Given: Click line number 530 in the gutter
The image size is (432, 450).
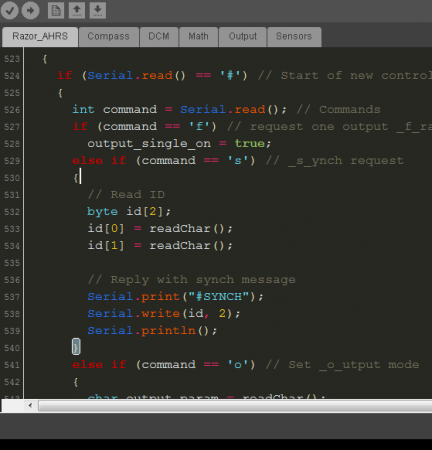Looking at the screenshot, I should (12, 178).
